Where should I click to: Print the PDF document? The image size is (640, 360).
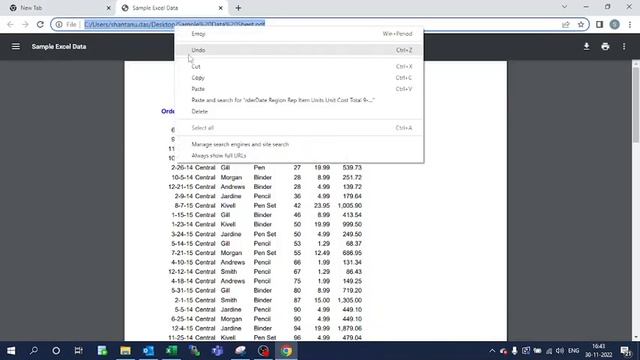pyautogui.click(x=605, y=47)
